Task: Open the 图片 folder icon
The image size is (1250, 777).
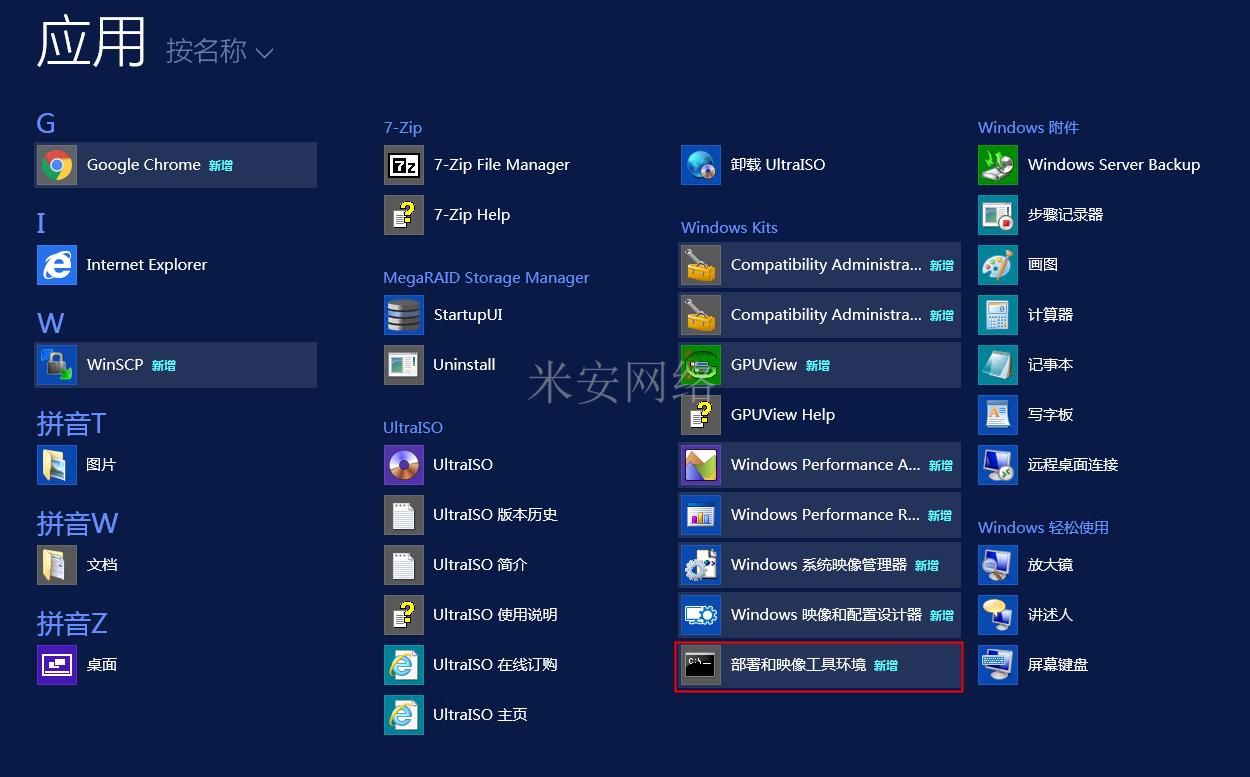Action: pyautogui.click(x=57, y=465)
